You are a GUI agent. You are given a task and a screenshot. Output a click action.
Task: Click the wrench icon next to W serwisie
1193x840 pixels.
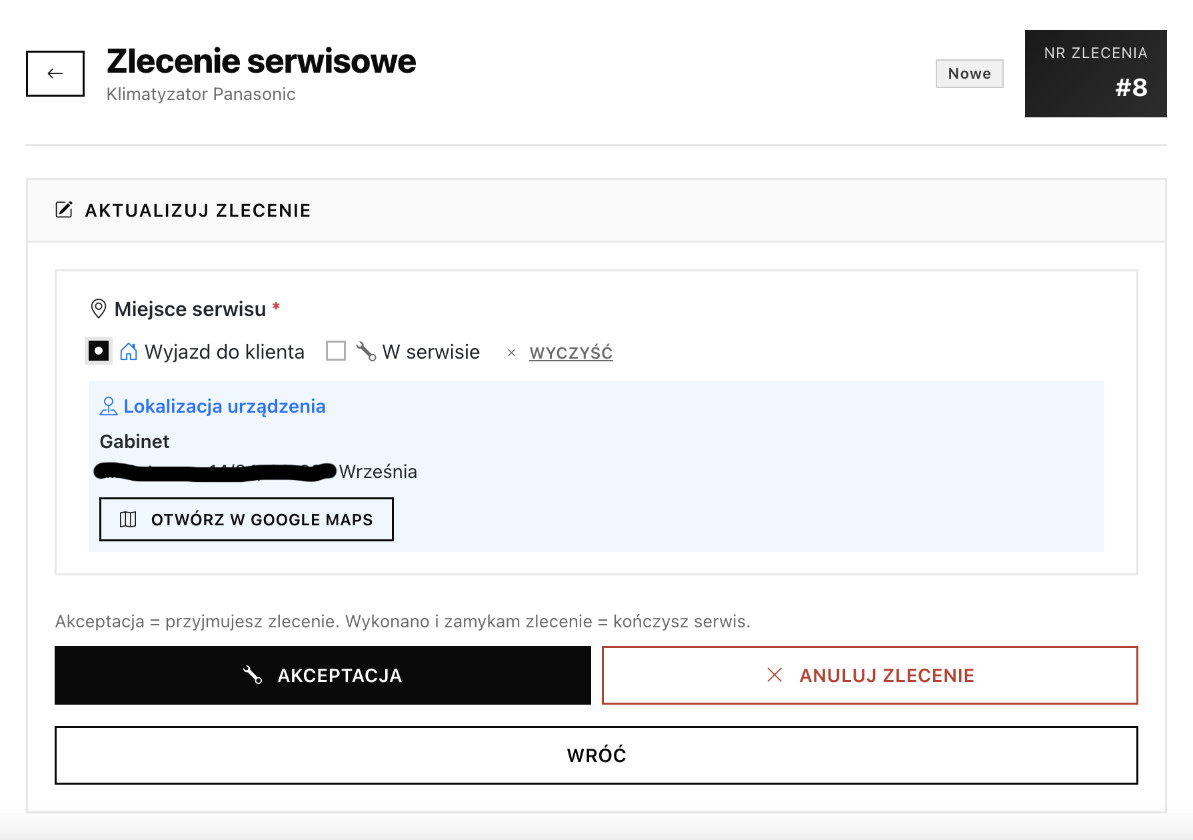pos(366,351)
